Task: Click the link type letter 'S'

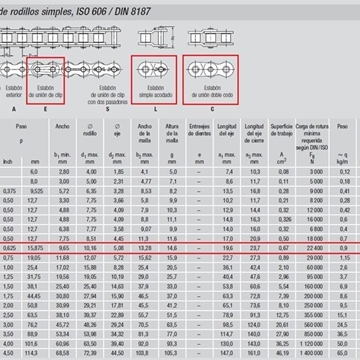Action: point(107,109)
